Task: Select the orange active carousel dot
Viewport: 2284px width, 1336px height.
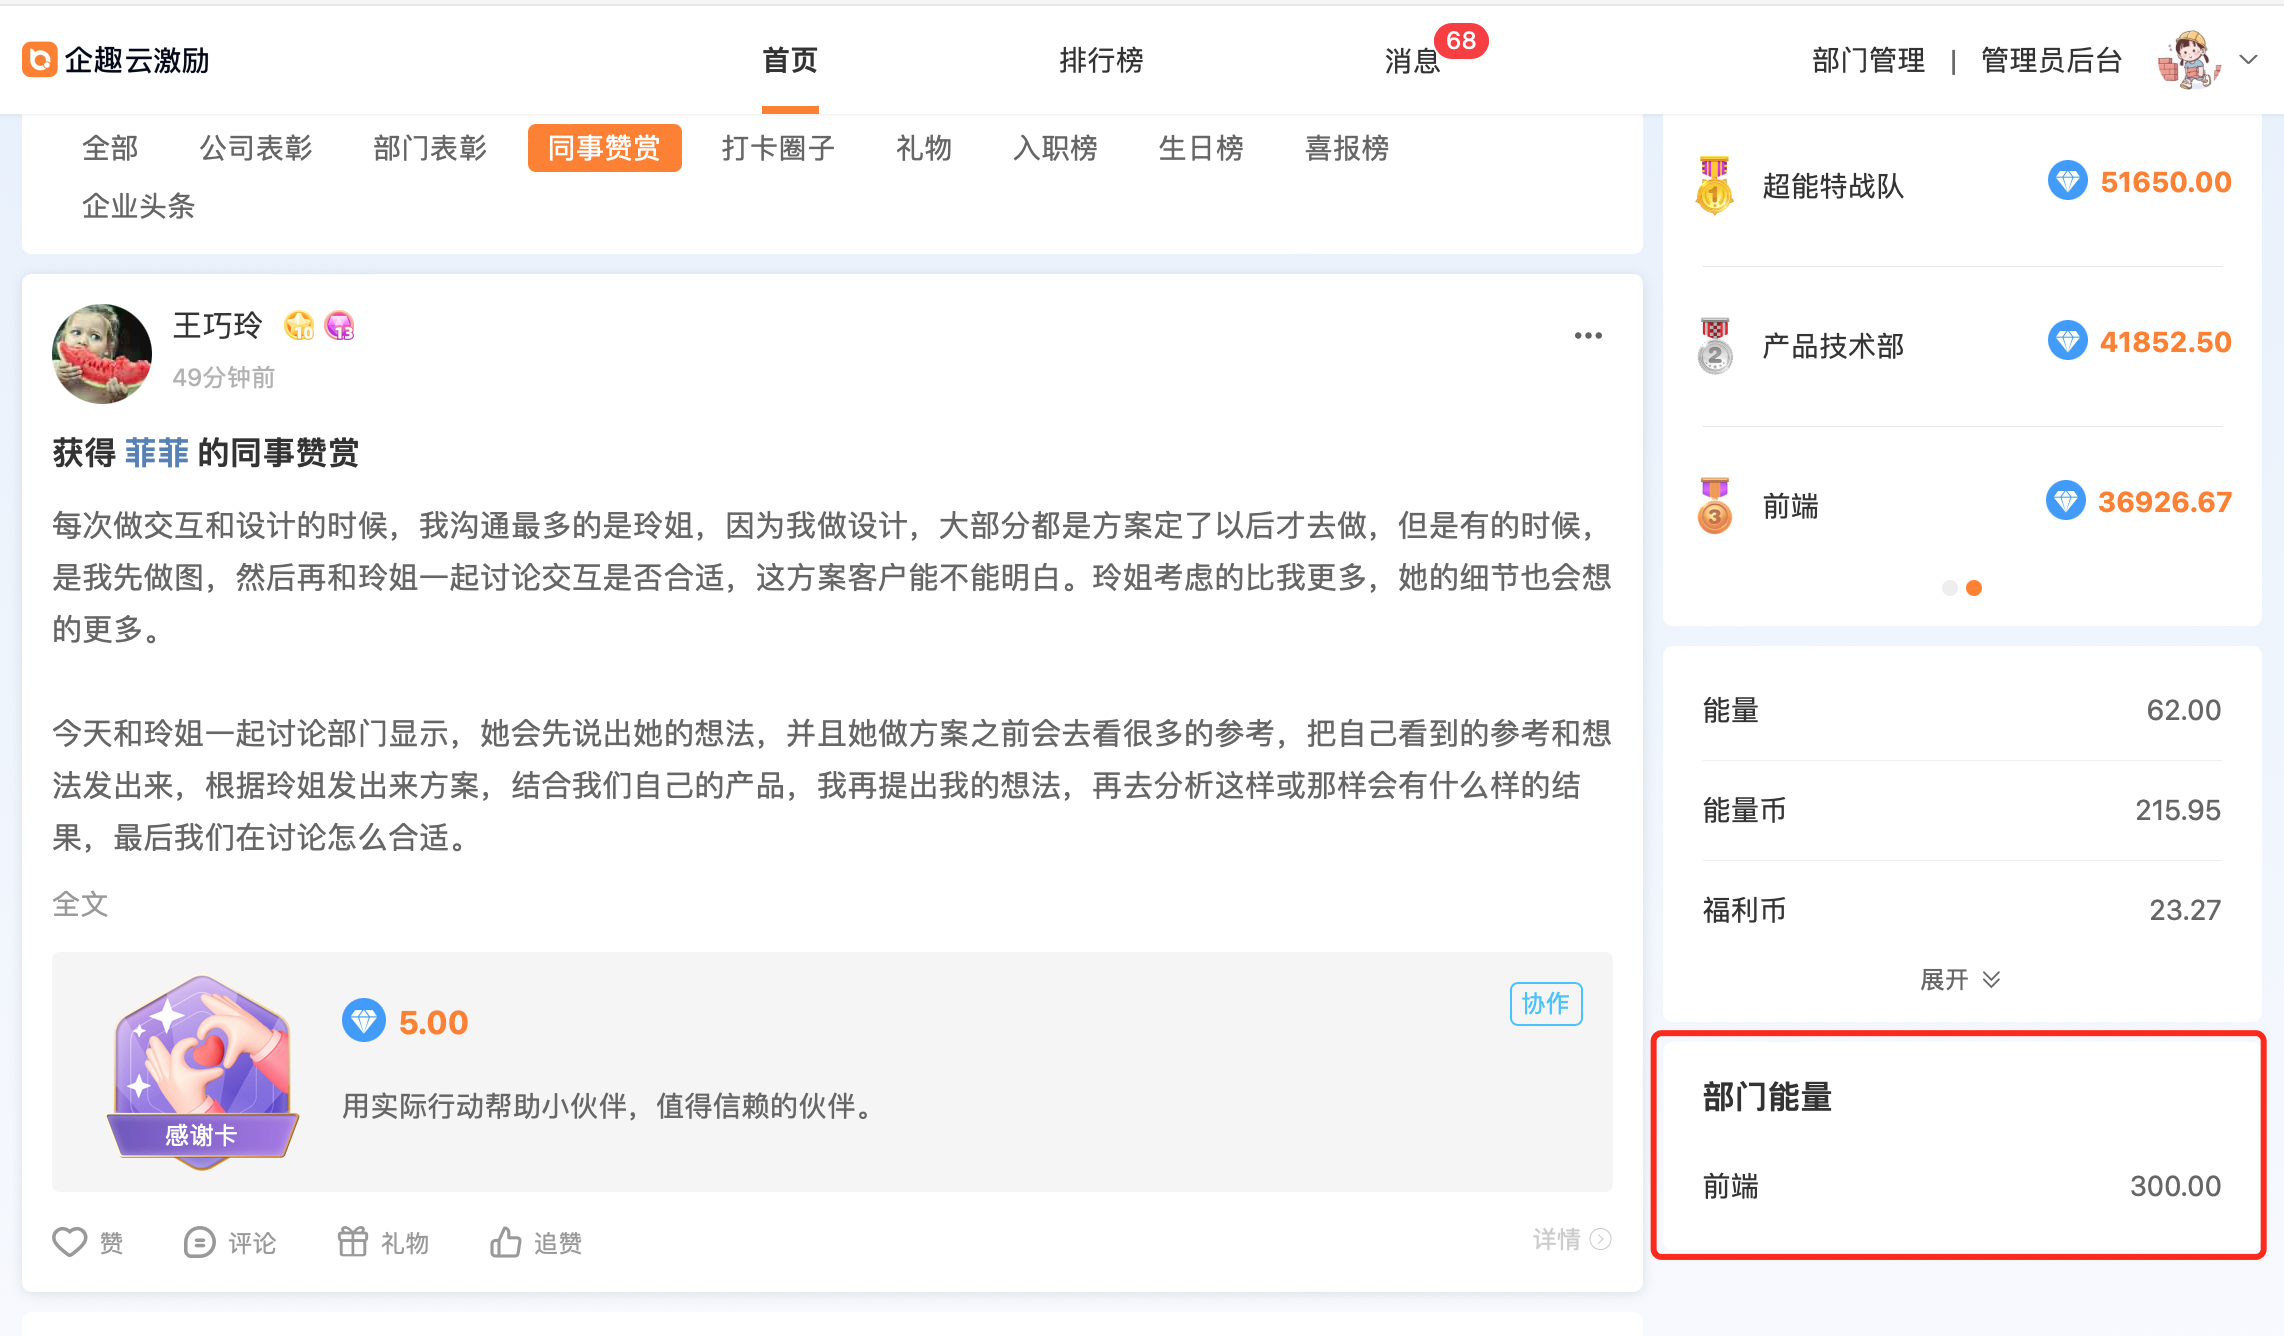Action: click(x=1974, y=588)
